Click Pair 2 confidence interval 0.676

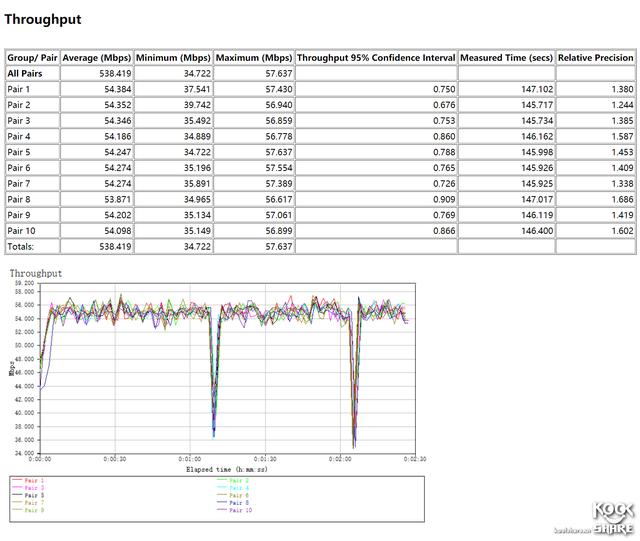pyautogui.click(x=444, y=105)
